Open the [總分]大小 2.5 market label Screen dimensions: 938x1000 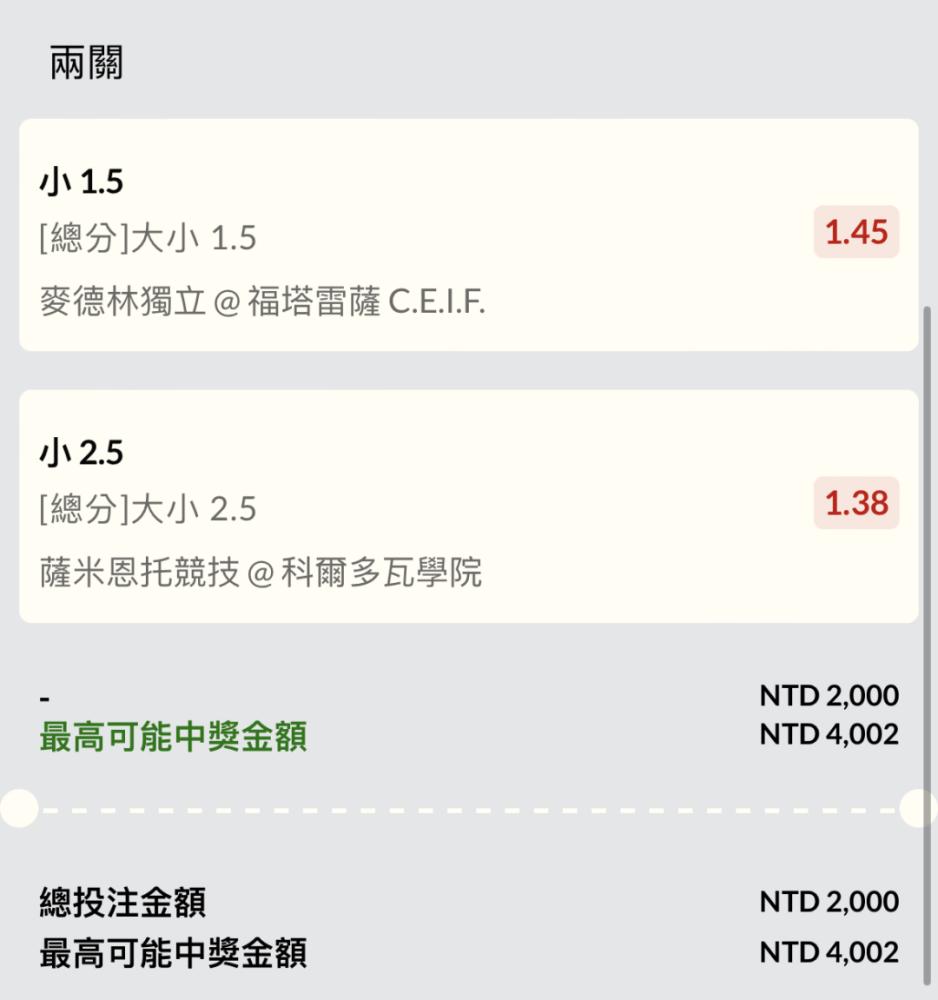tap(148, 510)
